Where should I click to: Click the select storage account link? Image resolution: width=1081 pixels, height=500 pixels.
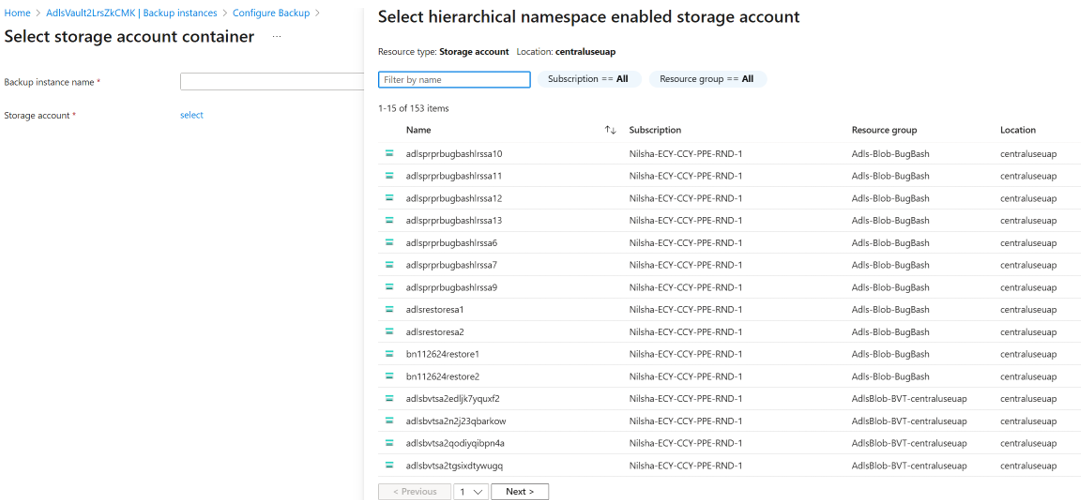click(191, 115)
